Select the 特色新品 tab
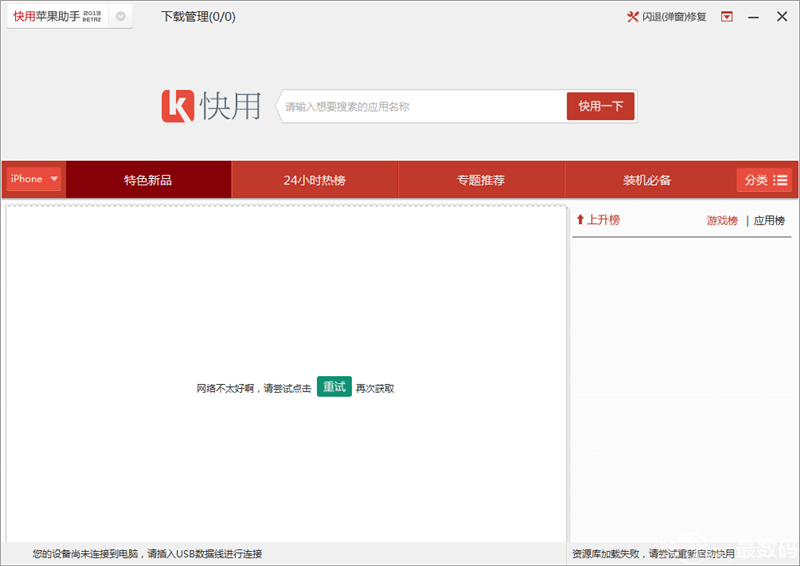 [x=148, y=180]
